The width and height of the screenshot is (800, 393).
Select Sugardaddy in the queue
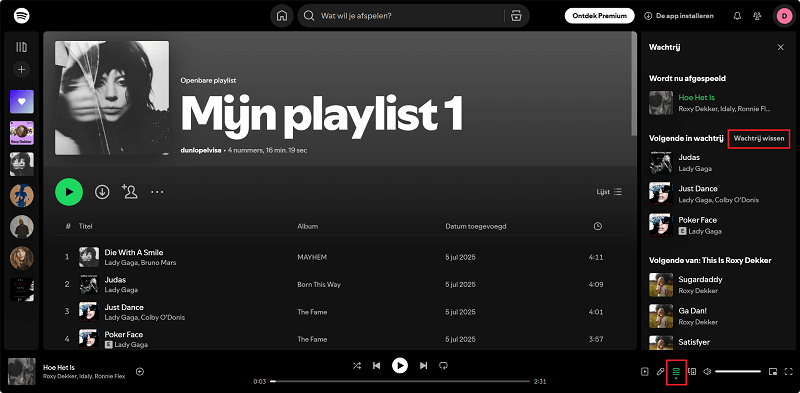[x=717, y=285]
